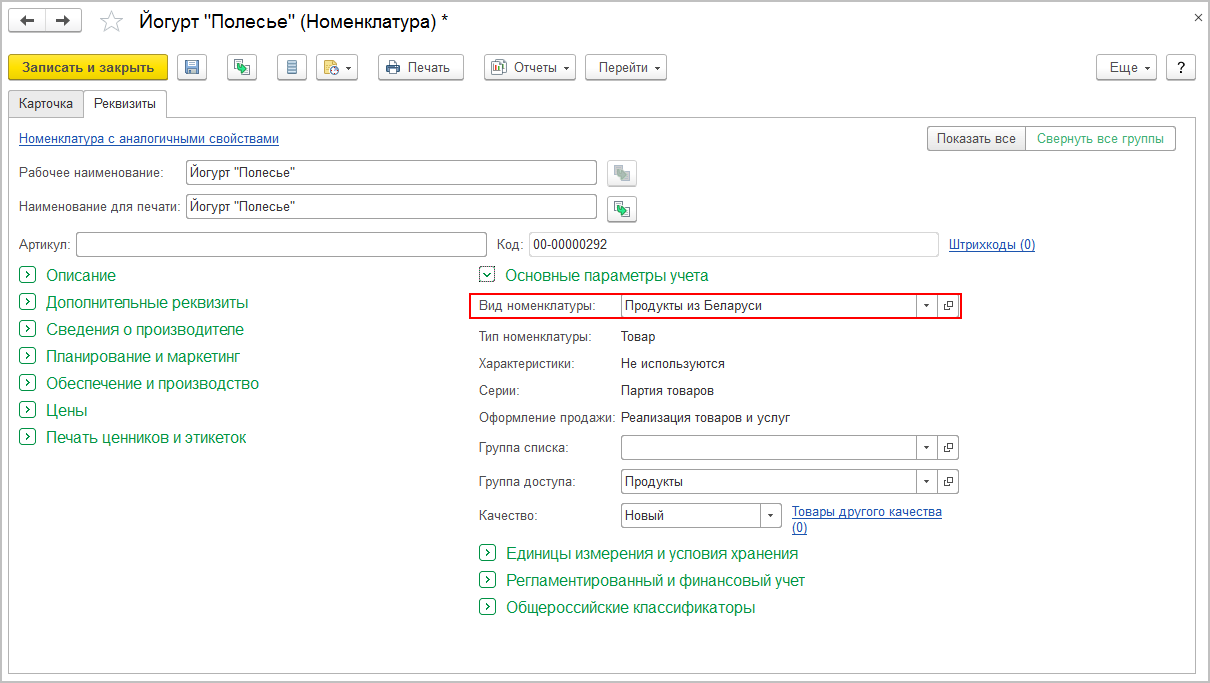The height and width of the screenshot is (683, 1210).
Task: Click the green copy icon next to Save
Action: pyautogui.click(x=241, y=67)
